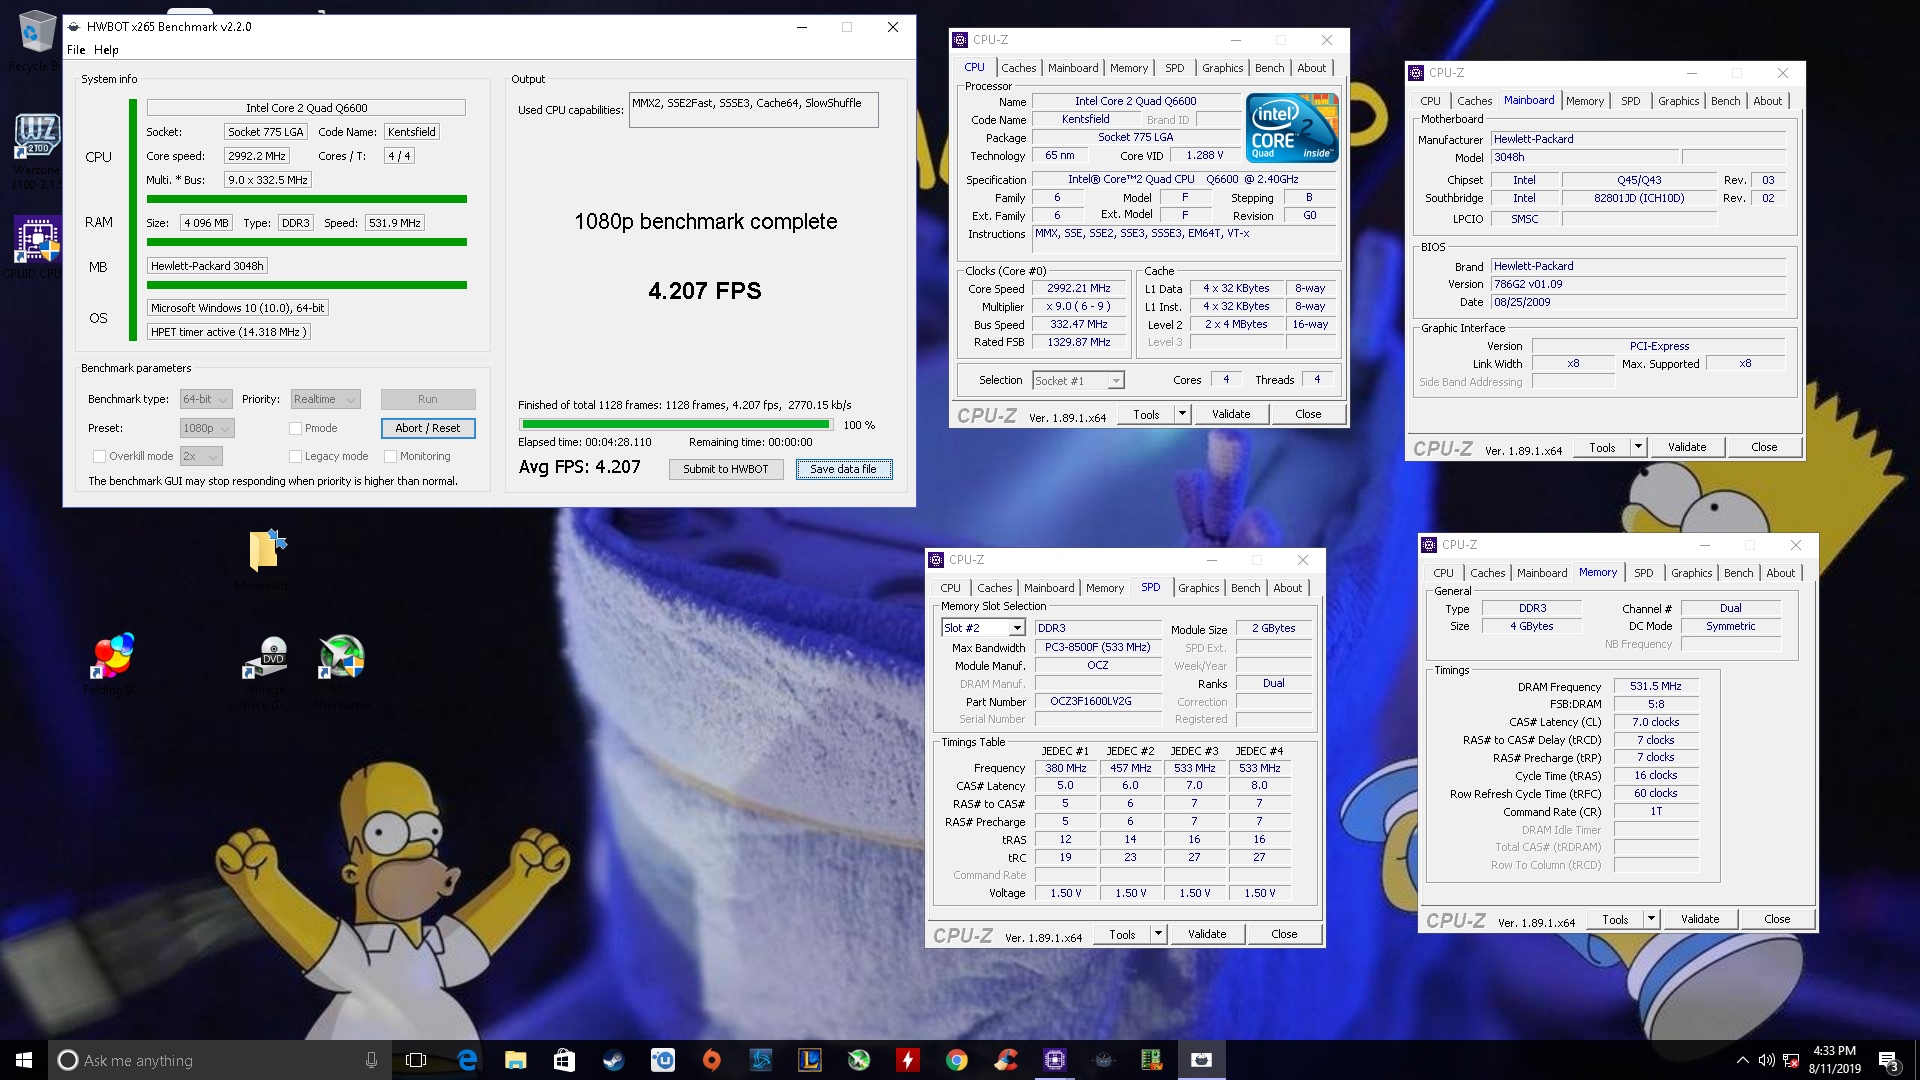Open Microsoft Store from the taskbar

click(x=565, y=1060)
